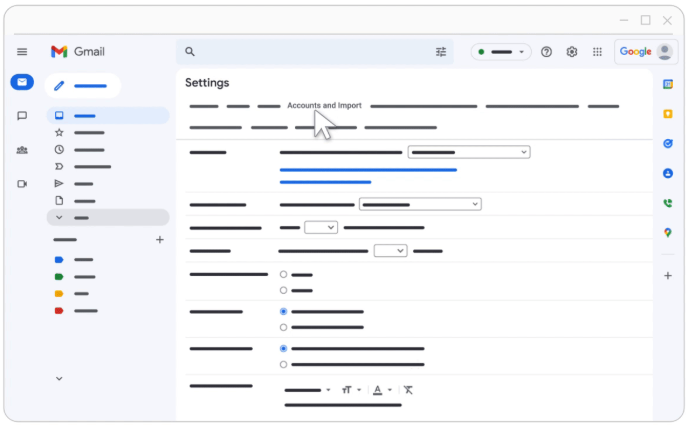
Task: Open the Inbox folder
Action: 108,116
